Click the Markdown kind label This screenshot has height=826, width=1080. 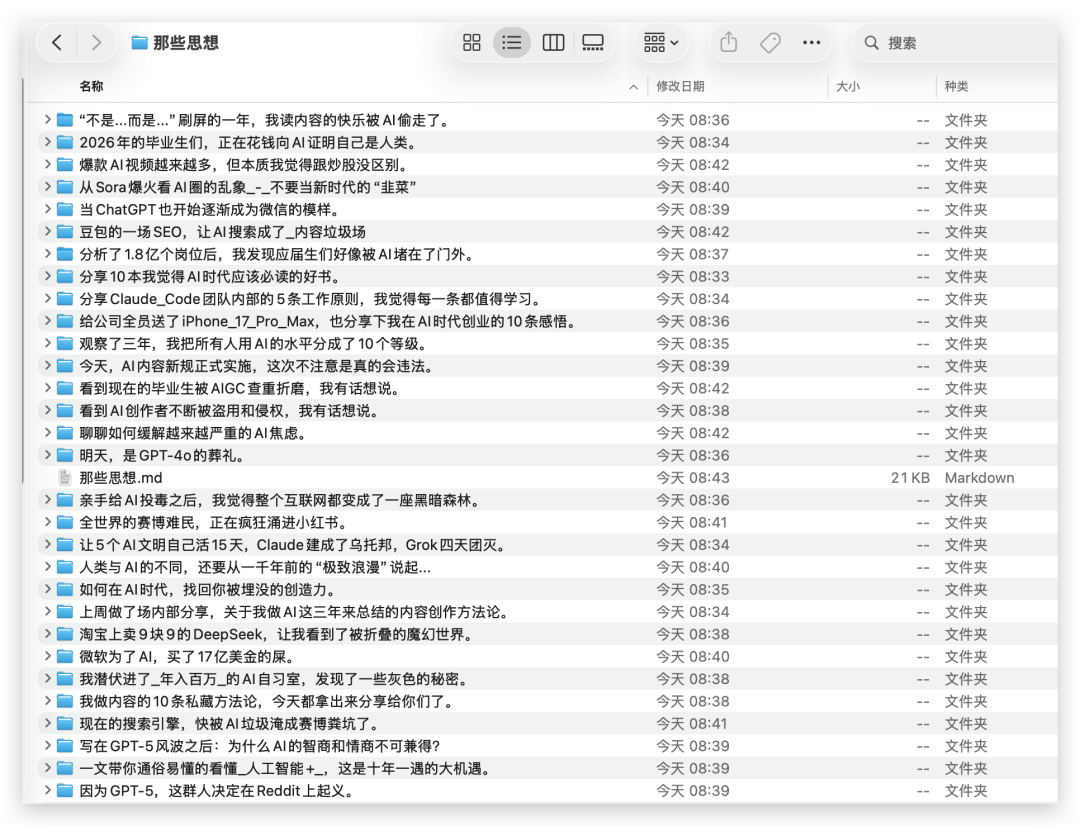[x=979, y=477]
